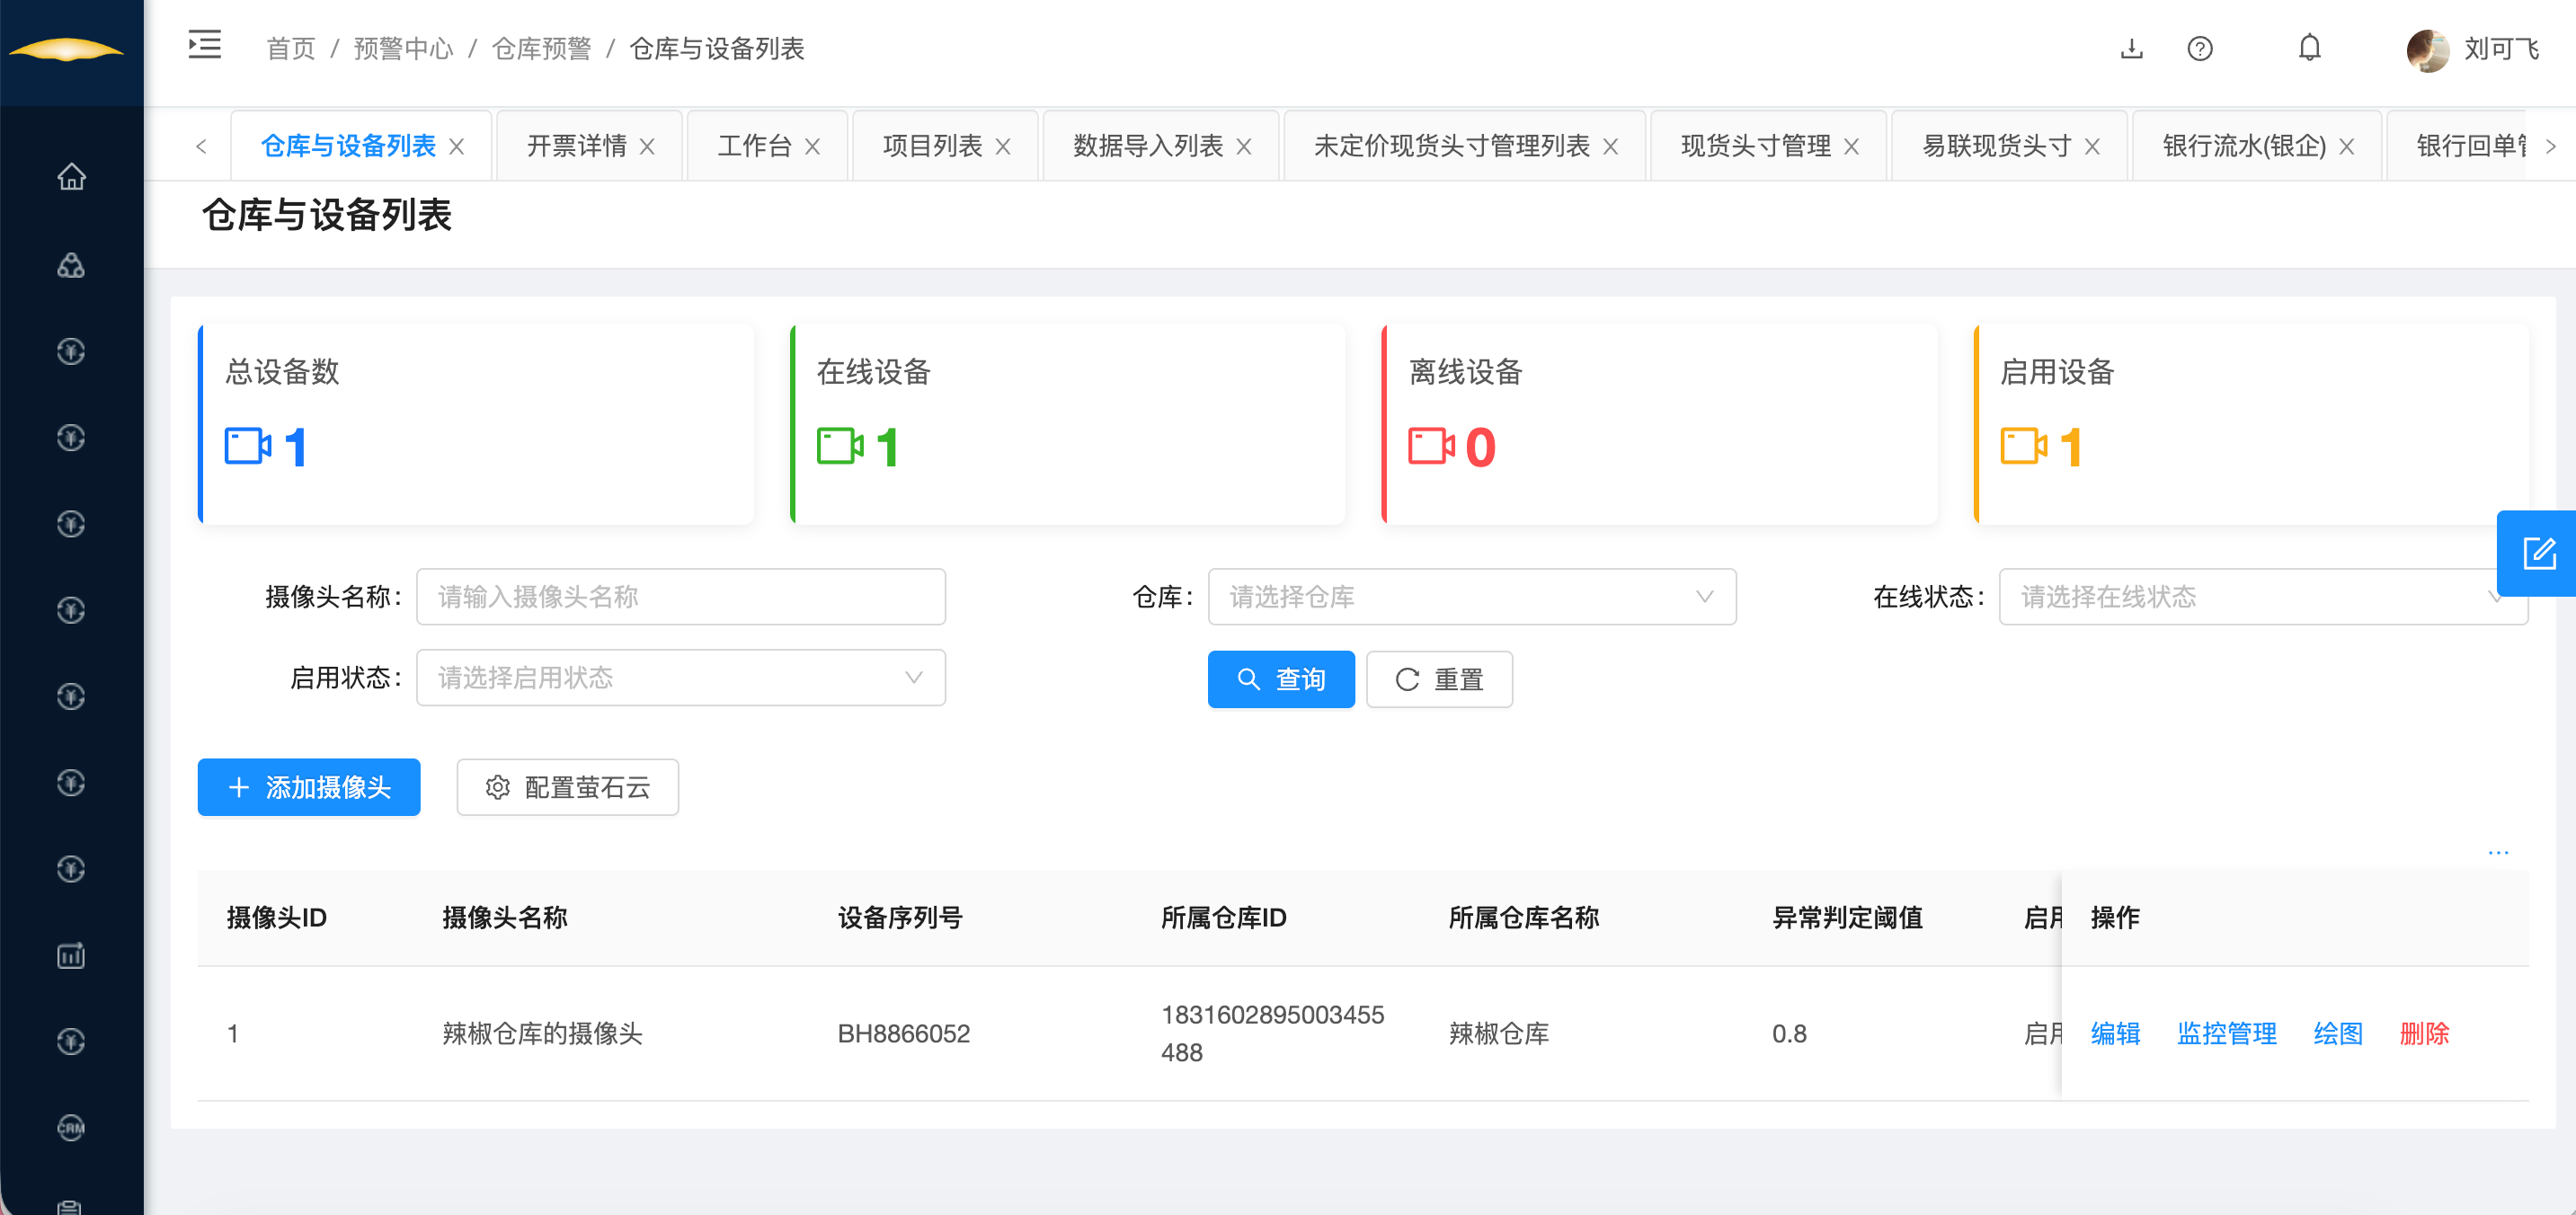Click the green camera icon in 在线设备

tap(840, 446)
